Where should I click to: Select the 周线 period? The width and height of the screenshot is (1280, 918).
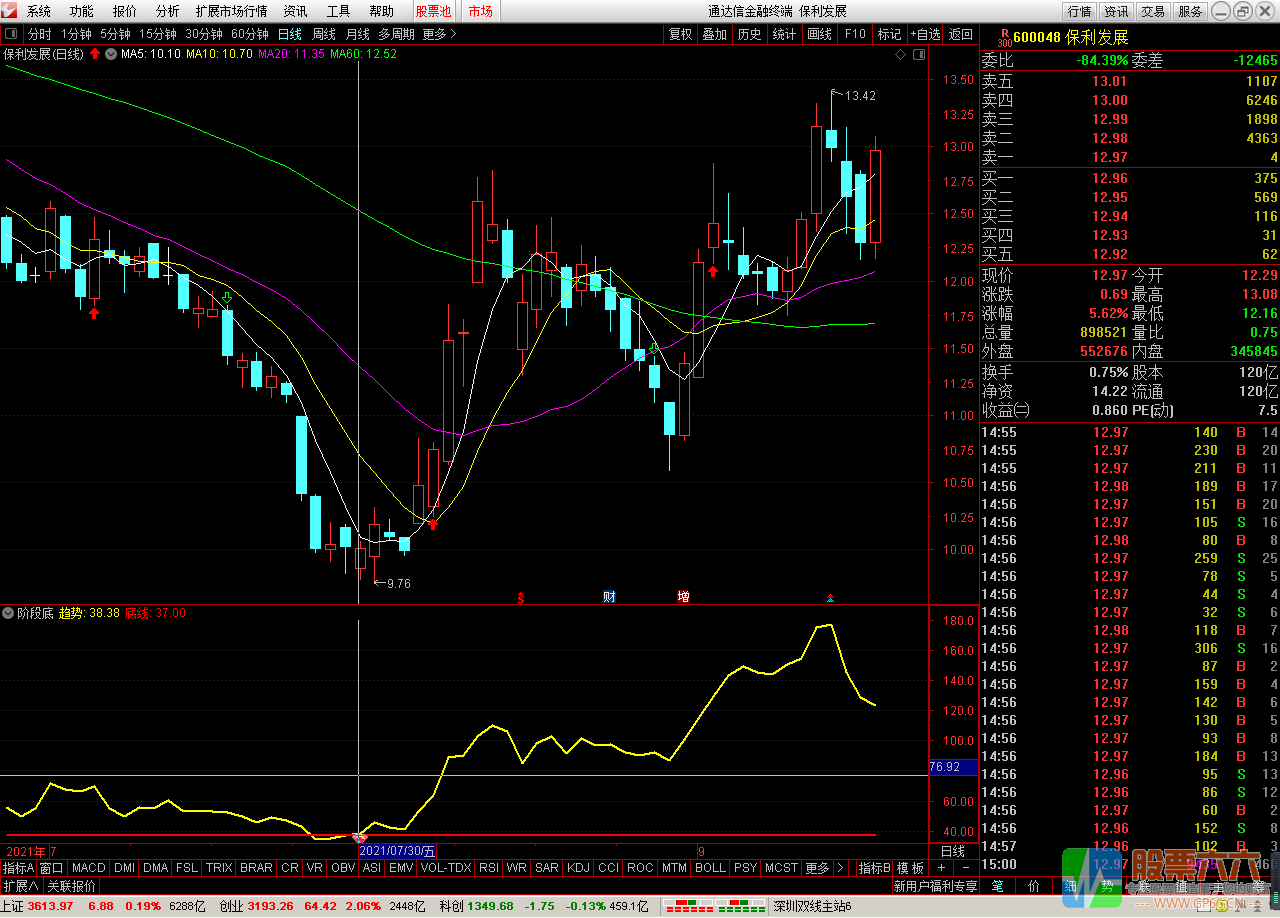(324, 34)
